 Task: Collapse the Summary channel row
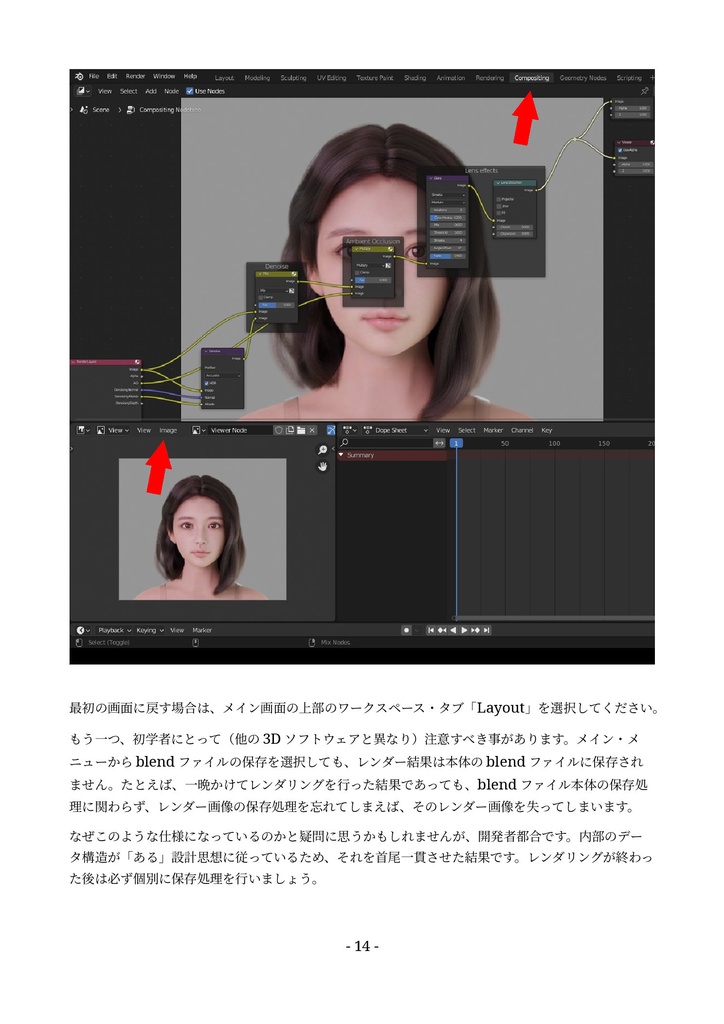[x=341, y=455]
